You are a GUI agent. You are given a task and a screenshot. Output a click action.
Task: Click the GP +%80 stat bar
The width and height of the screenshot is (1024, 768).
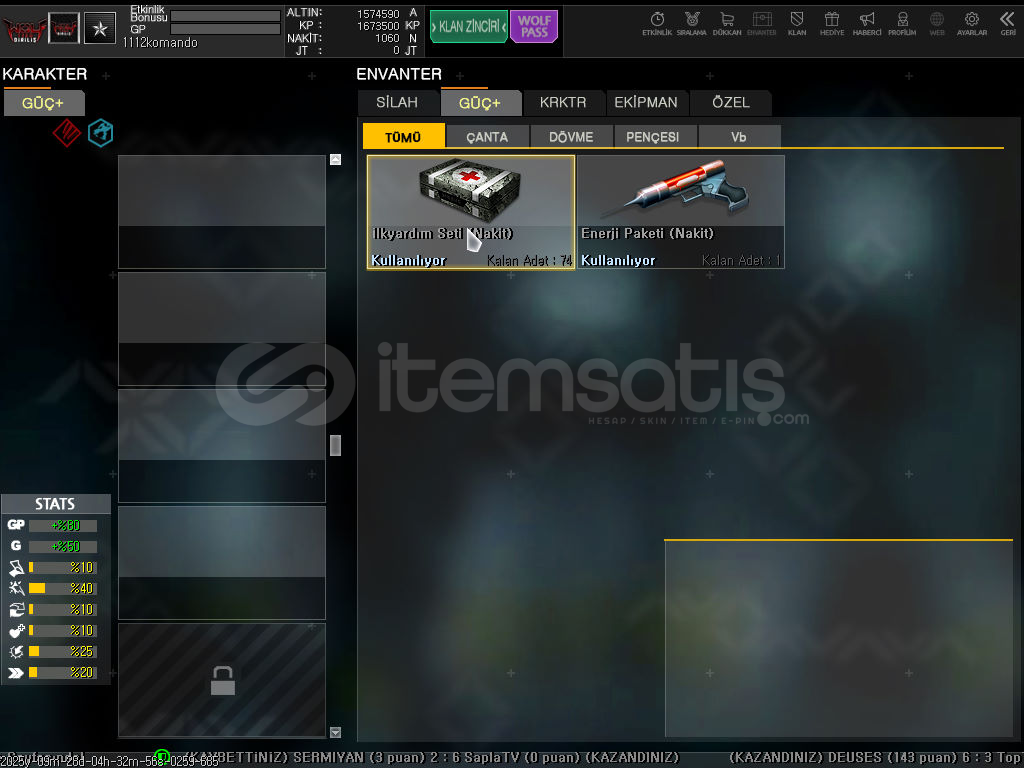pyautogui.click(x=63, y=525)
